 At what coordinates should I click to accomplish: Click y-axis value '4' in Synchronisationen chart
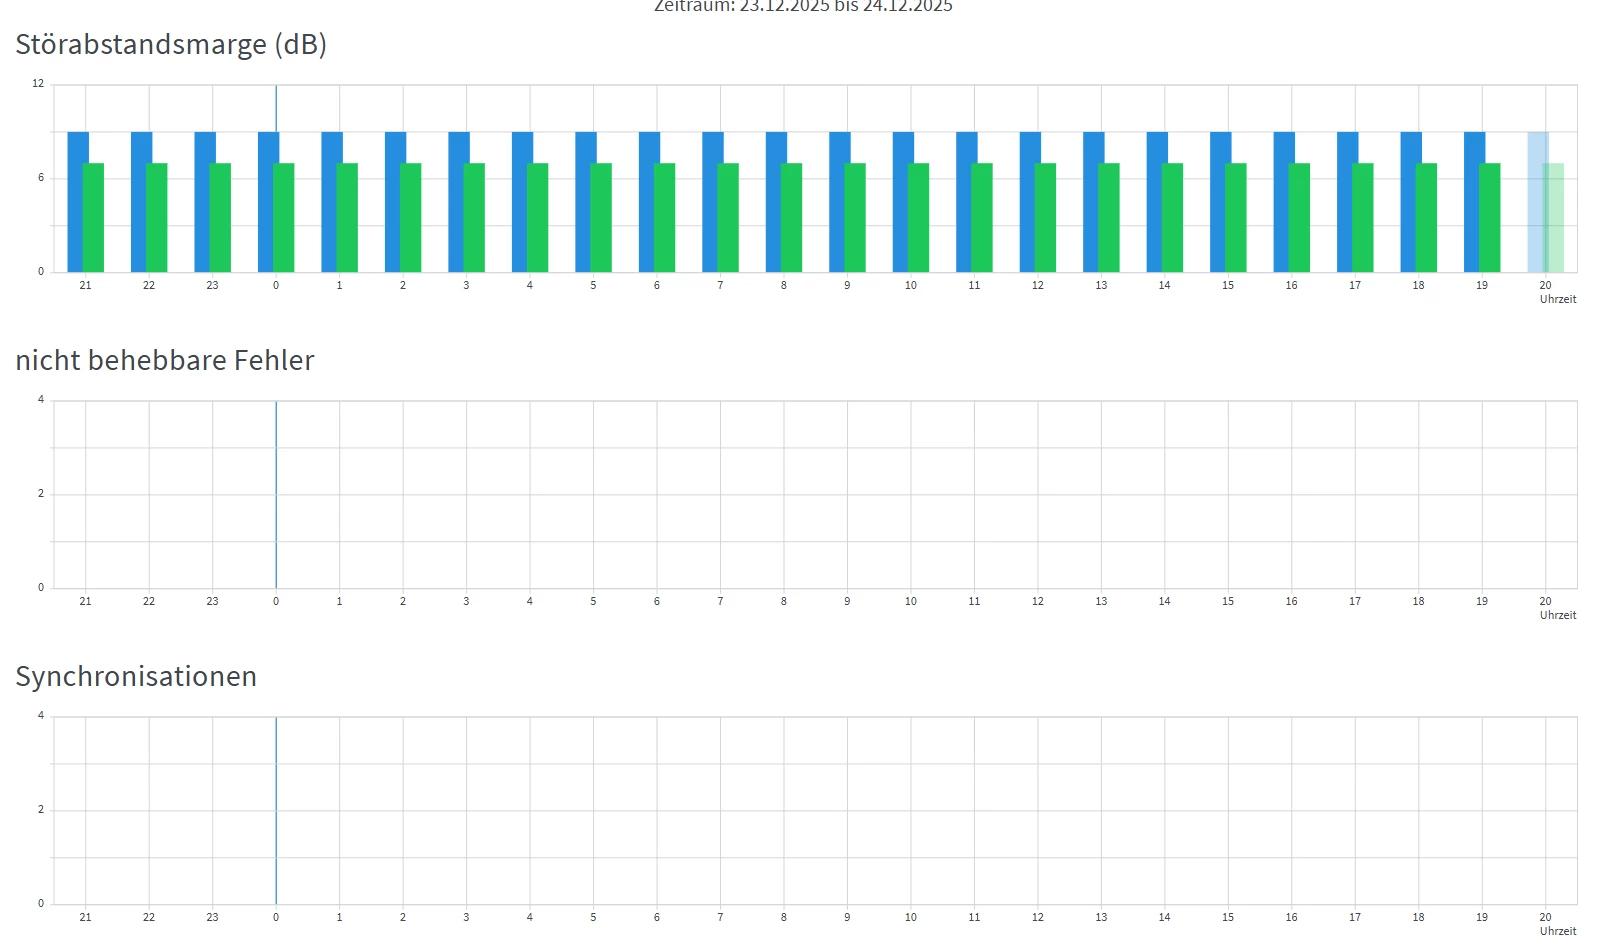click(x=41, y=716)
